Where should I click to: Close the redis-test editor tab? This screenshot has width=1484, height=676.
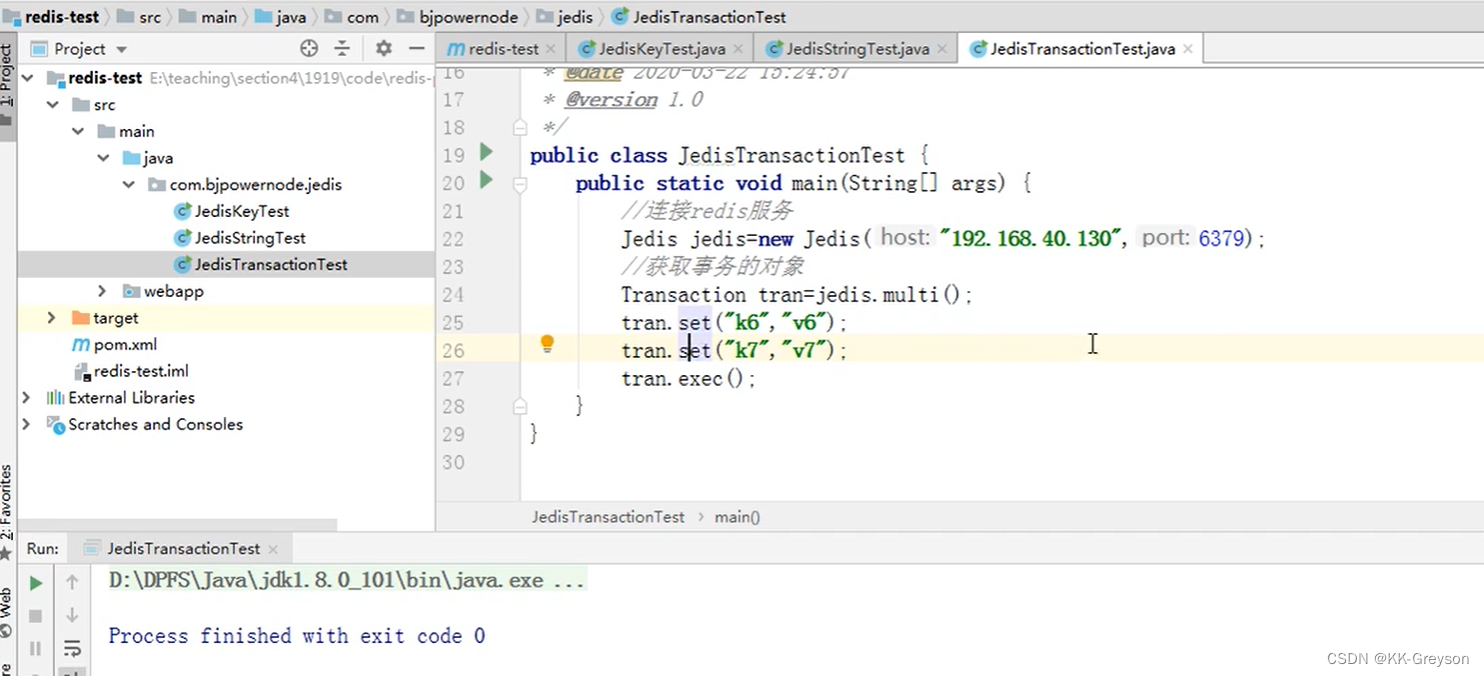coord(551,48)
